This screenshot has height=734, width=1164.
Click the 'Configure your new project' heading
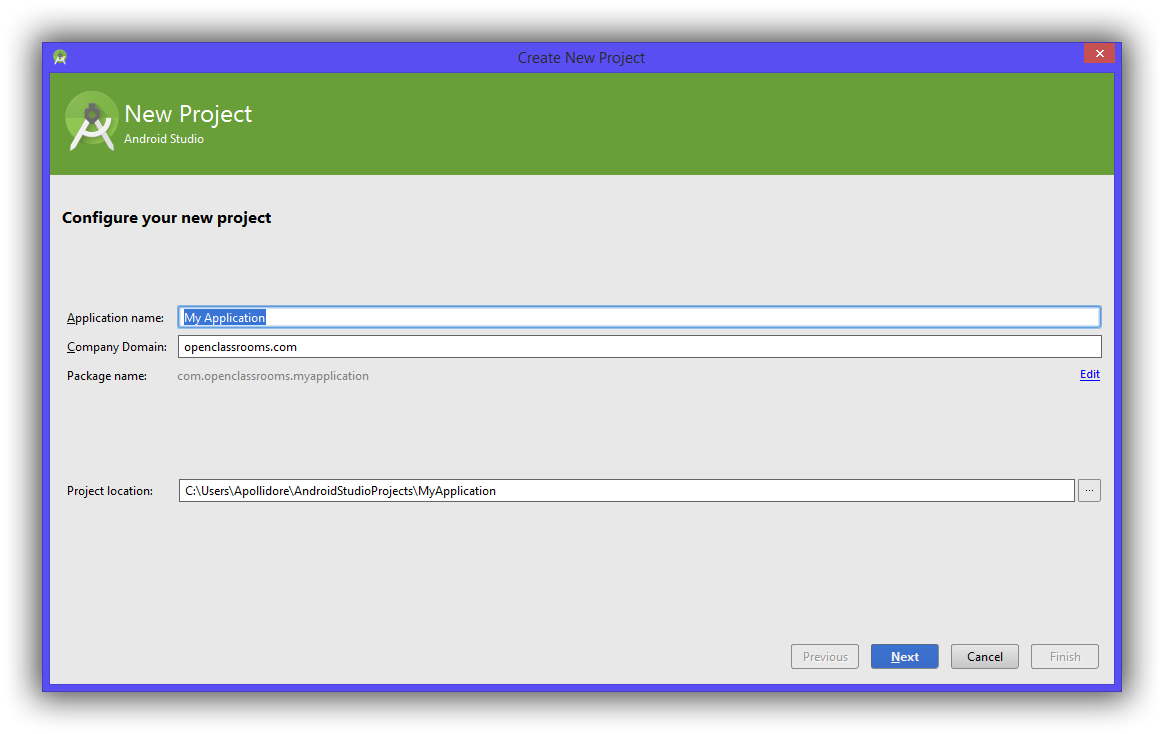[x=167, y=218]
